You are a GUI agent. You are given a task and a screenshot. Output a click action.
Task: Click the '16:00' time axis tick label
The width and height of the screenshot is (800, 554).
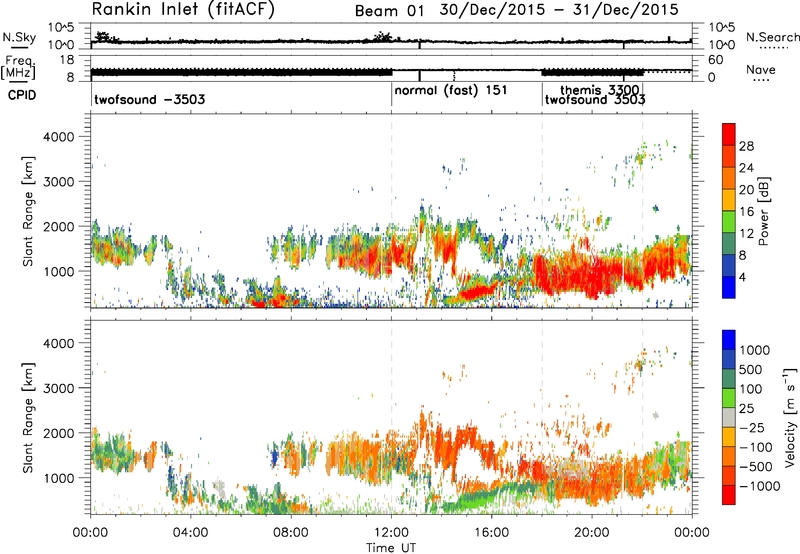pos(491,533)
